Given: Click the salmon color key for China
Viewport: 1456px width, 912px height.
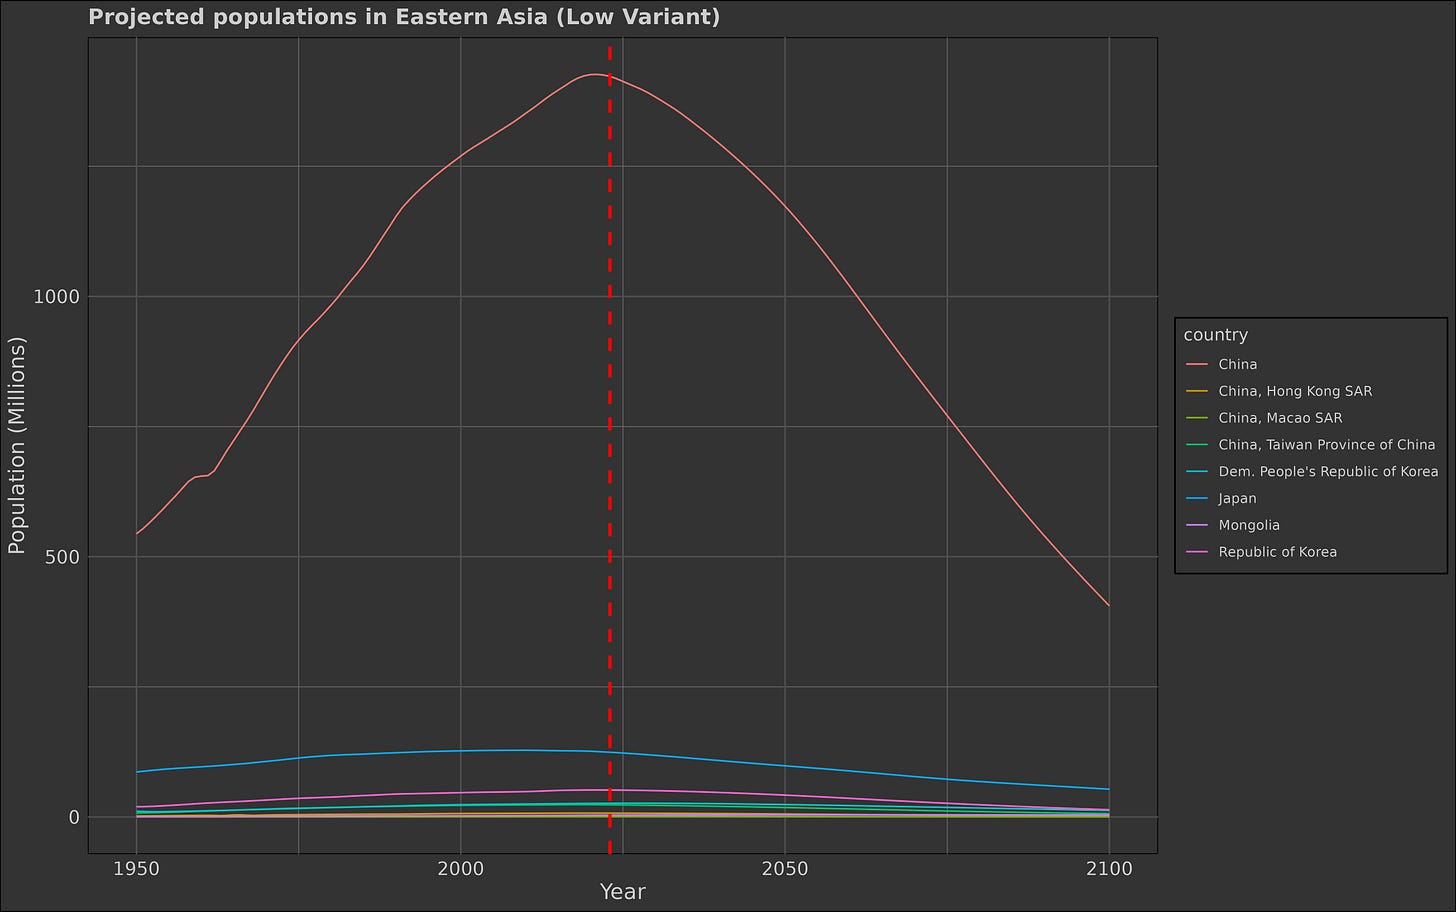Looking at the screenshot, I should [1197, 365].
